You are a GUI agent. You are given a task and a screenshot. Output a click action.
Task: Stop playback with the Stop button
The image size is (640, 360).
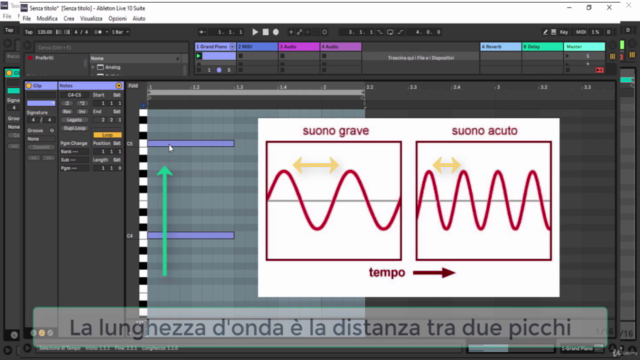click(266, 32)
